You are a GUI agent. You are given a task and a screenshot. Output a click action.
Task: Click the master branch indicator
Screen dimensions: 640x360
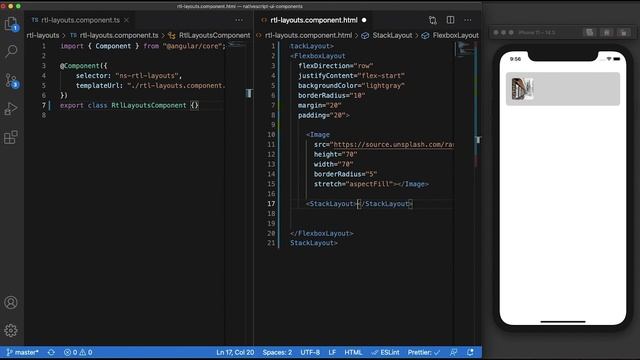pos(23,352)
